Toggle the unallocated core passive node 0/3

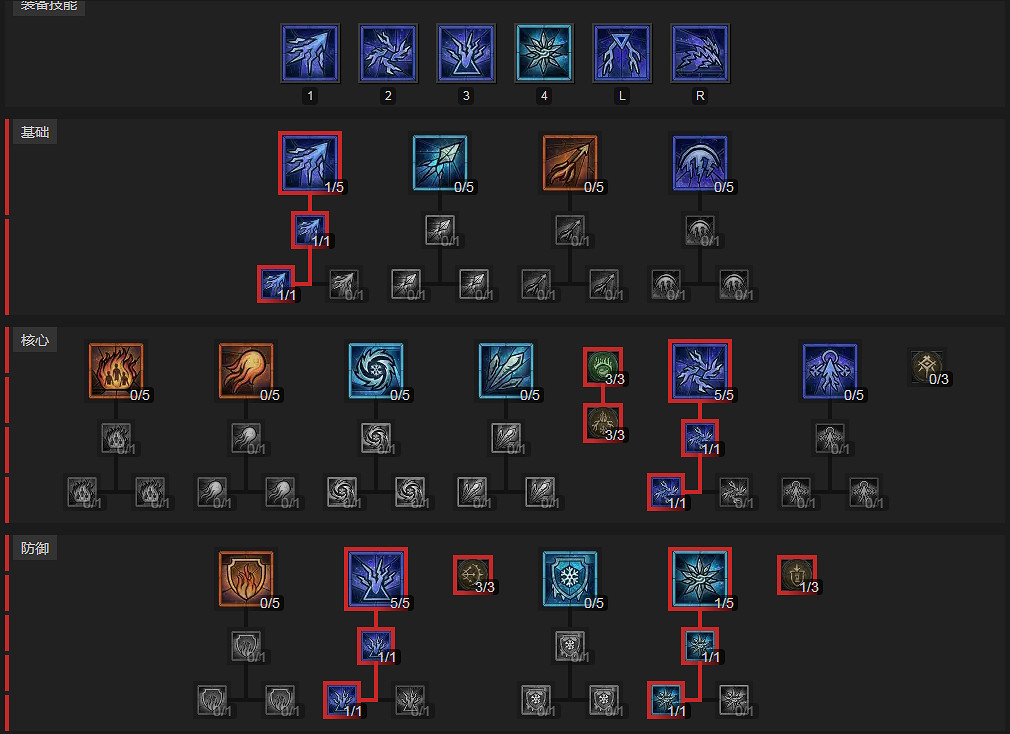tap(928, 366)
